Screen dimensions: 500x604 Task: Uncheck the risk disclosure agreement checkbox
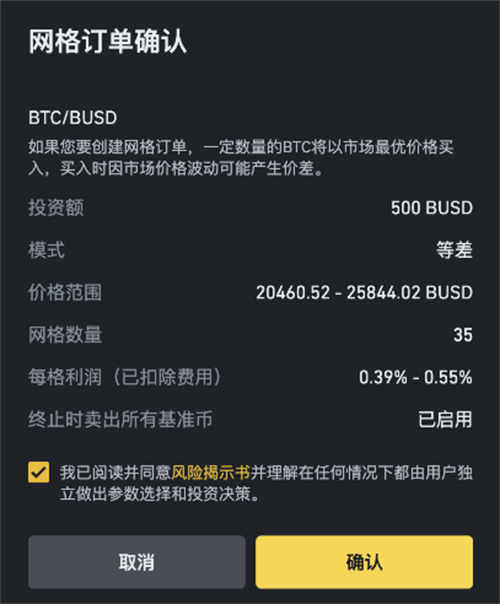(x=39, y=472)
